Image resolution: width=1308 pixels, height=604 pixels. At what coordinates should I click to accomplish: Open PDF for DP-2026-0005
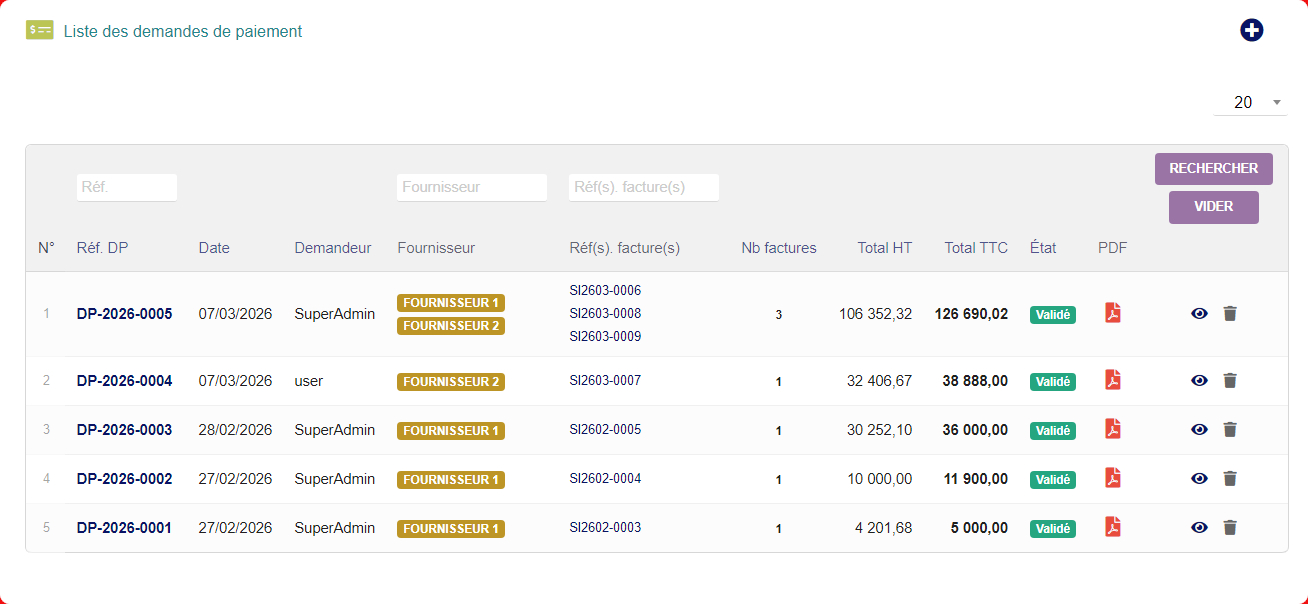1112,313
